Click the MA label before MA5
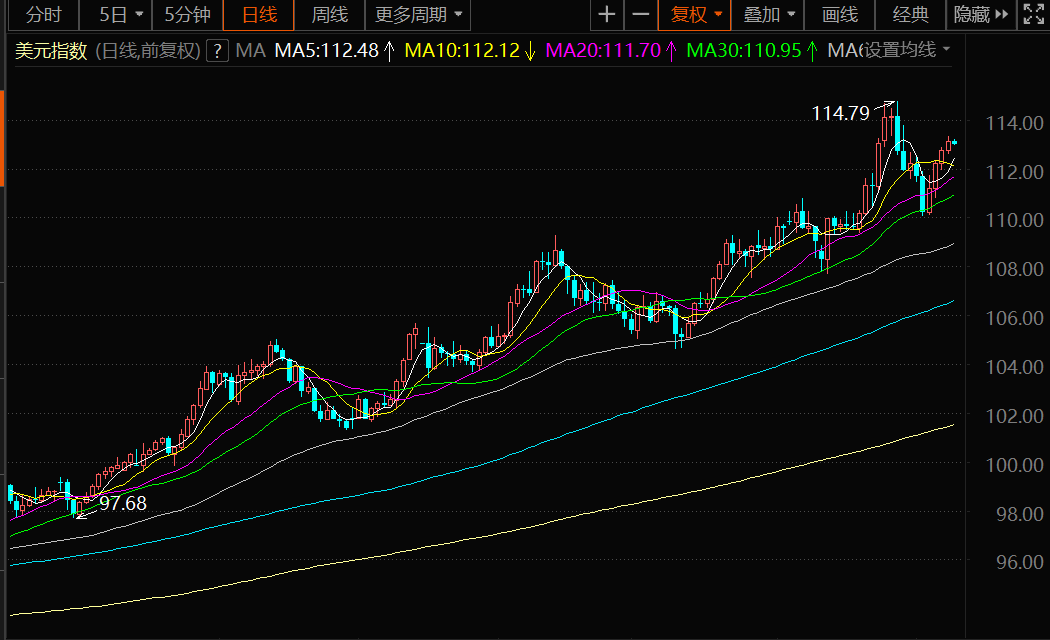This screenshot has width=1050, height=640. [x=250, y=50]
